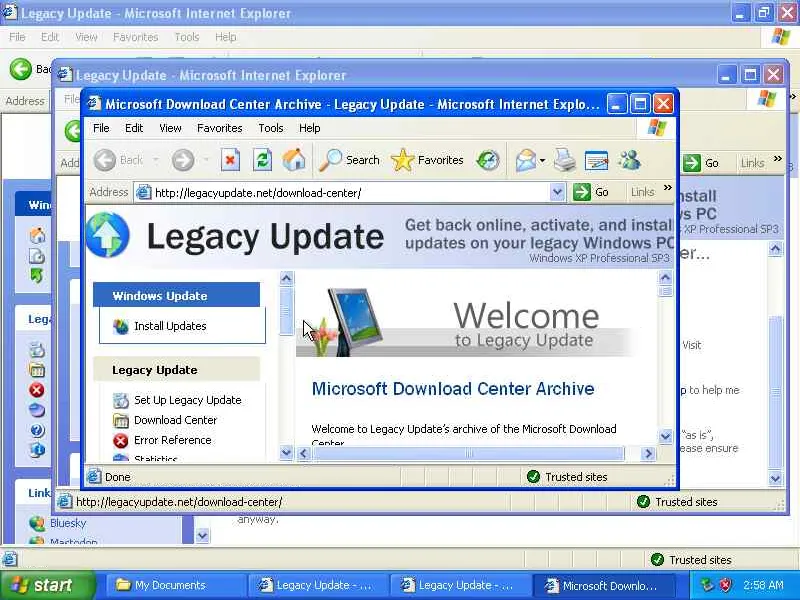Switch to first Legacy Update taskbar button
The height and width of the screenshot is (600, 800).
click(x=318, y=585)
